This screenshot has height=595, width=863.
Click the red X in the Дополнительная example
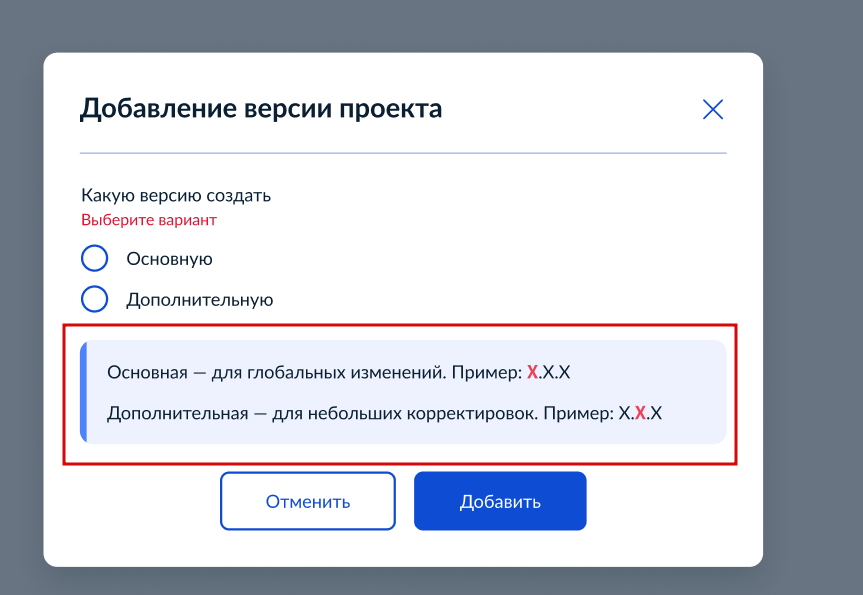coord(640,413)
